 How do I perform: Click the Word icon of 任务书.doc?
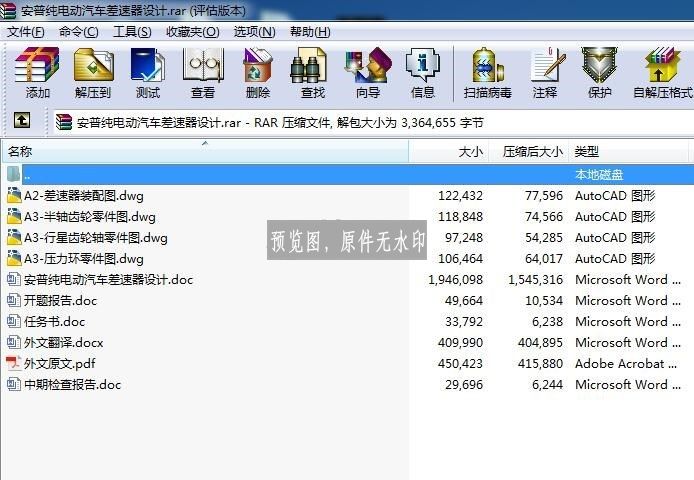[x=14, y=321]
